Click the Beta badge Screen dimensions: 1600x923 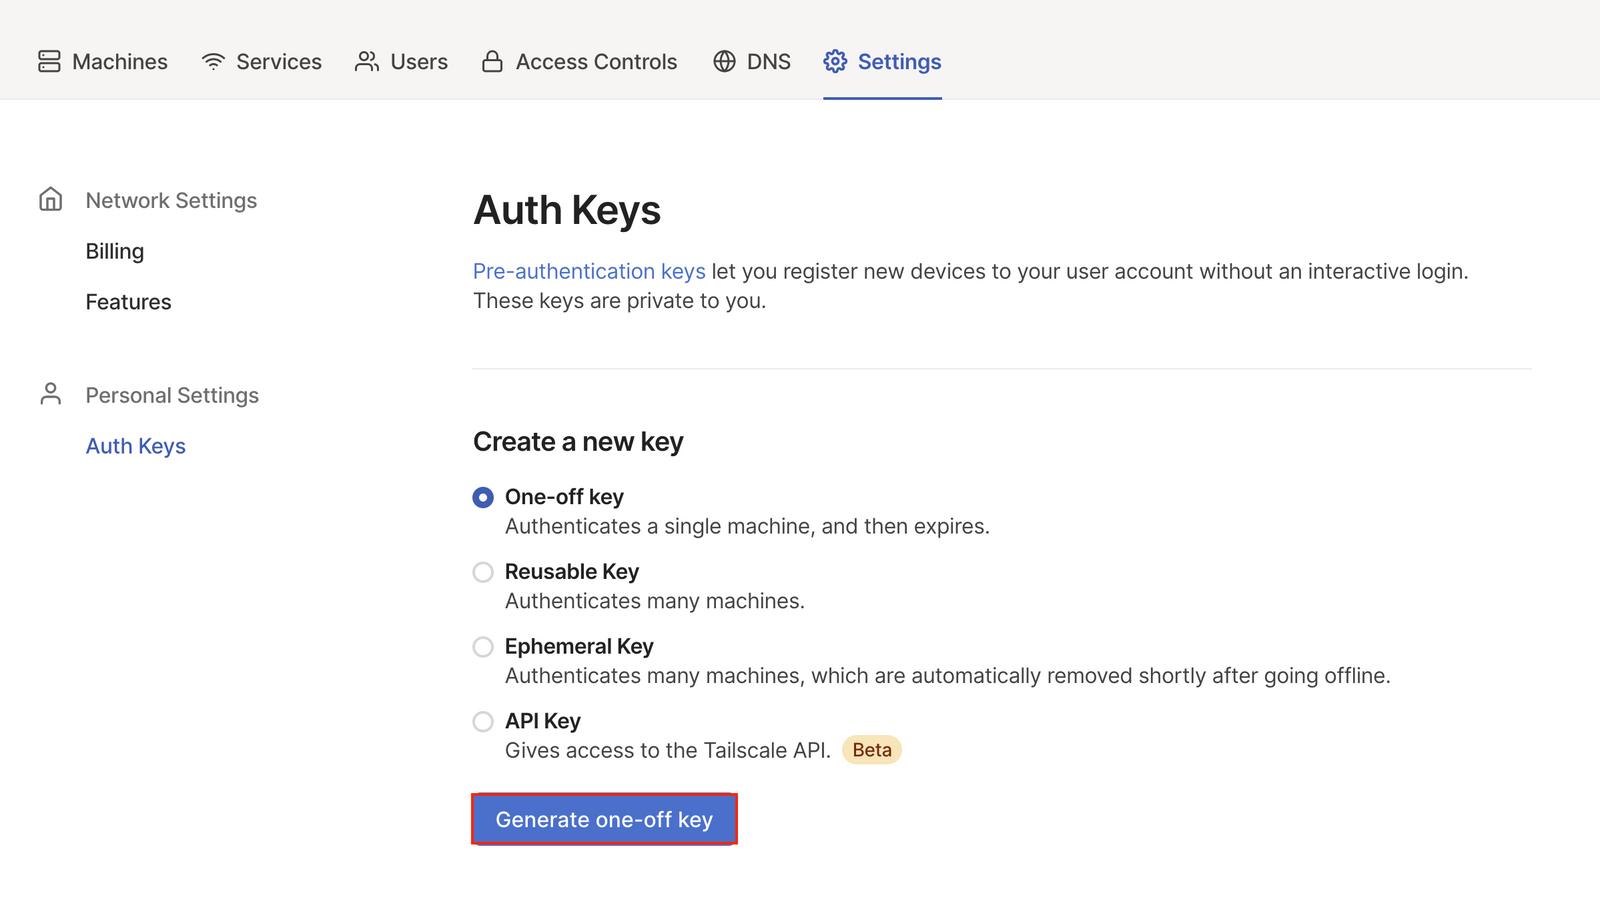point(872,750)
